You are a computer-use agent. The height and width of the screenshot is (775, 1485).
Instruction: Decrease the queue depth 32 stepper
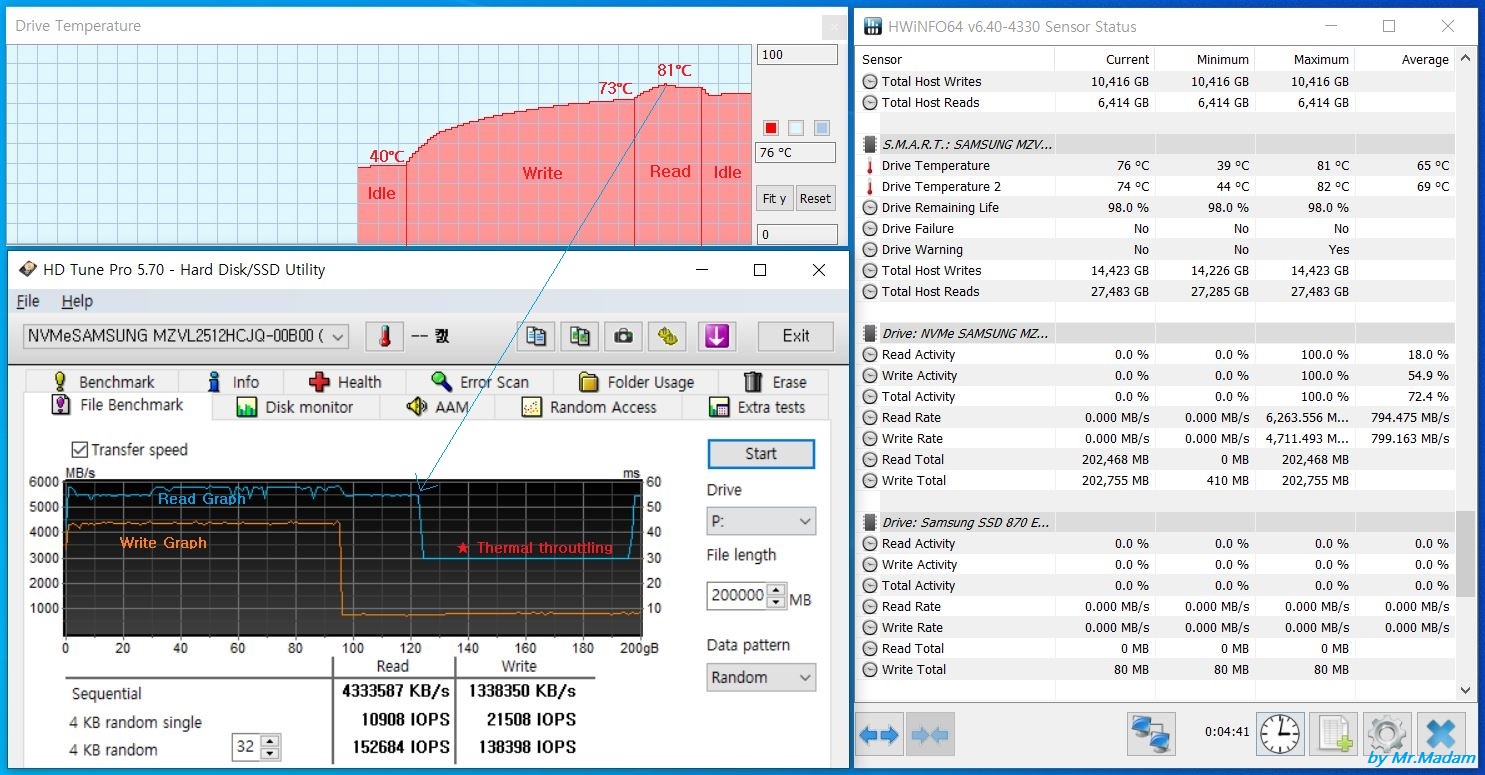(269, 753)
